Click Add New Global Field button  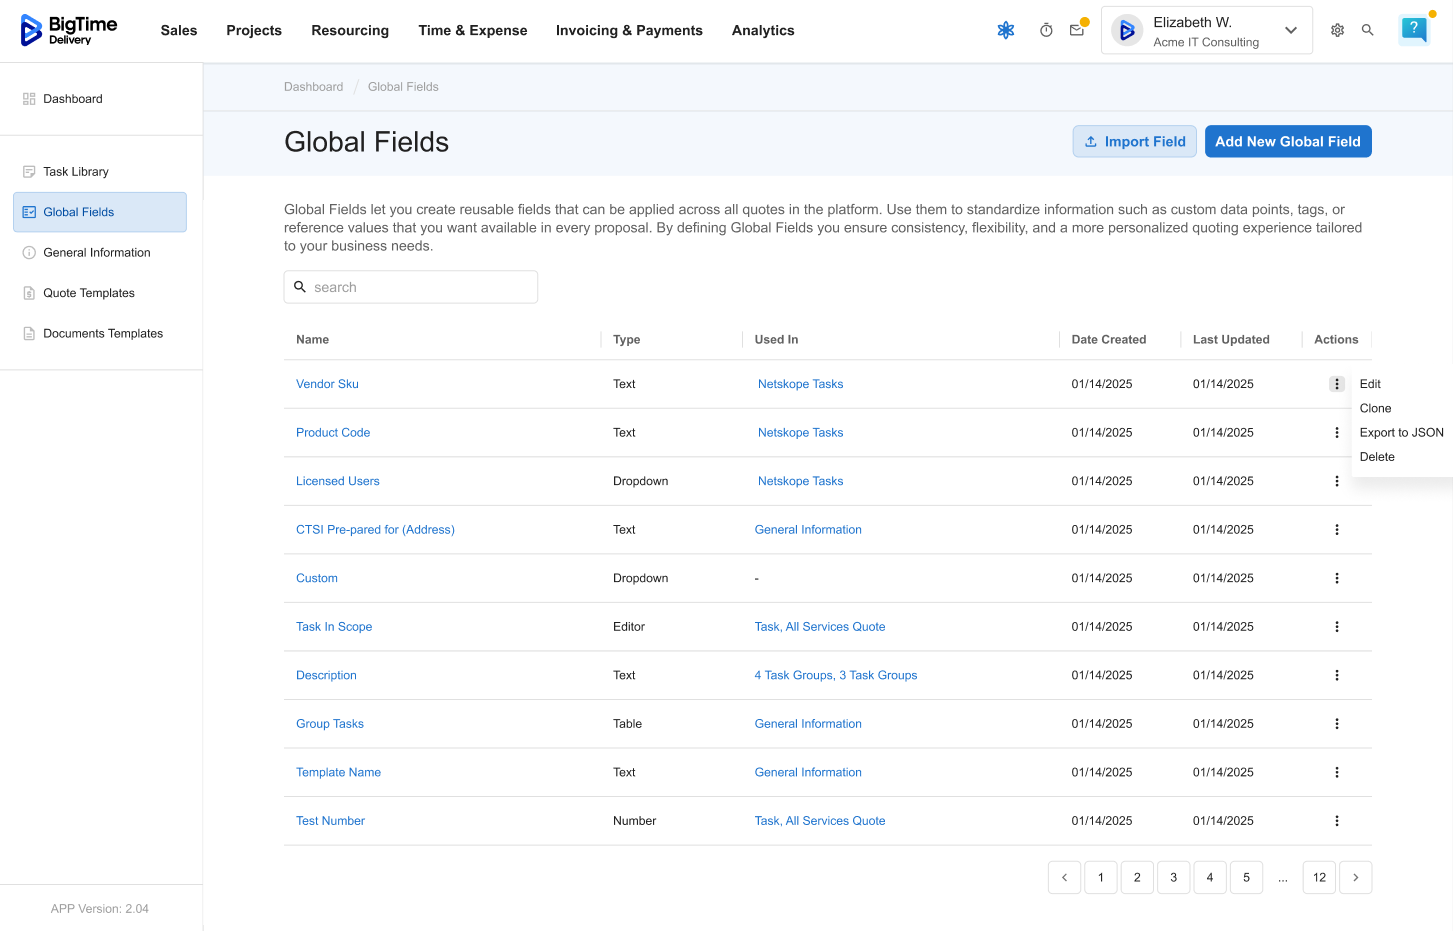1287,142
